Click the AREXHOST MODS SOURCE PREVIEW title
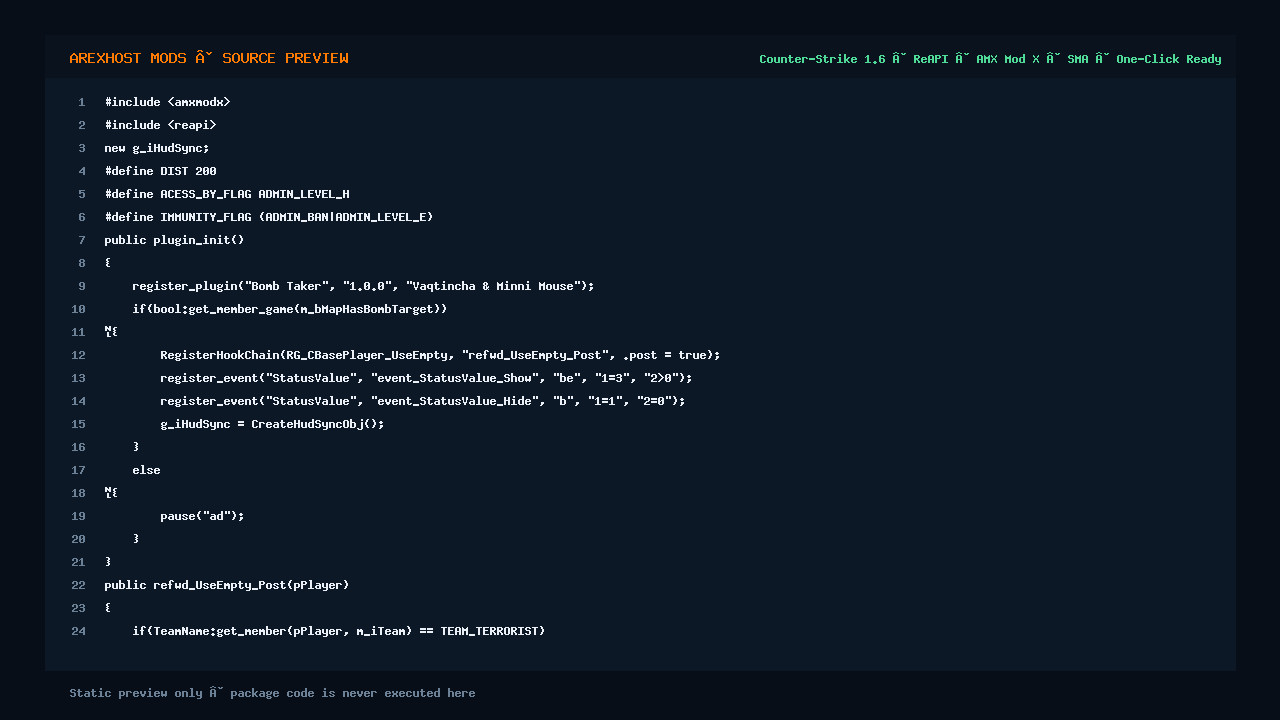The width and height of the screenshot is (1280, 720). pyautogui.click(x=209, y=58)
